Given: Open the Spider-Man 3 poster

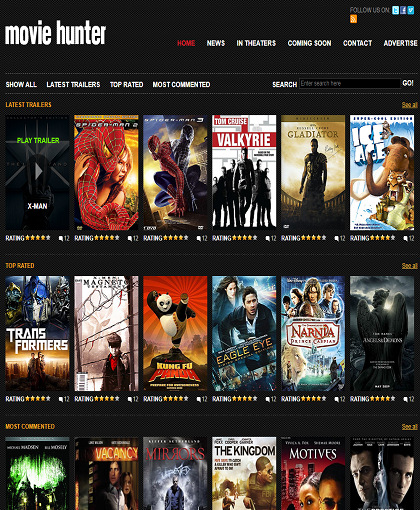Looking at the screenshot, I should tap(175, 173).
